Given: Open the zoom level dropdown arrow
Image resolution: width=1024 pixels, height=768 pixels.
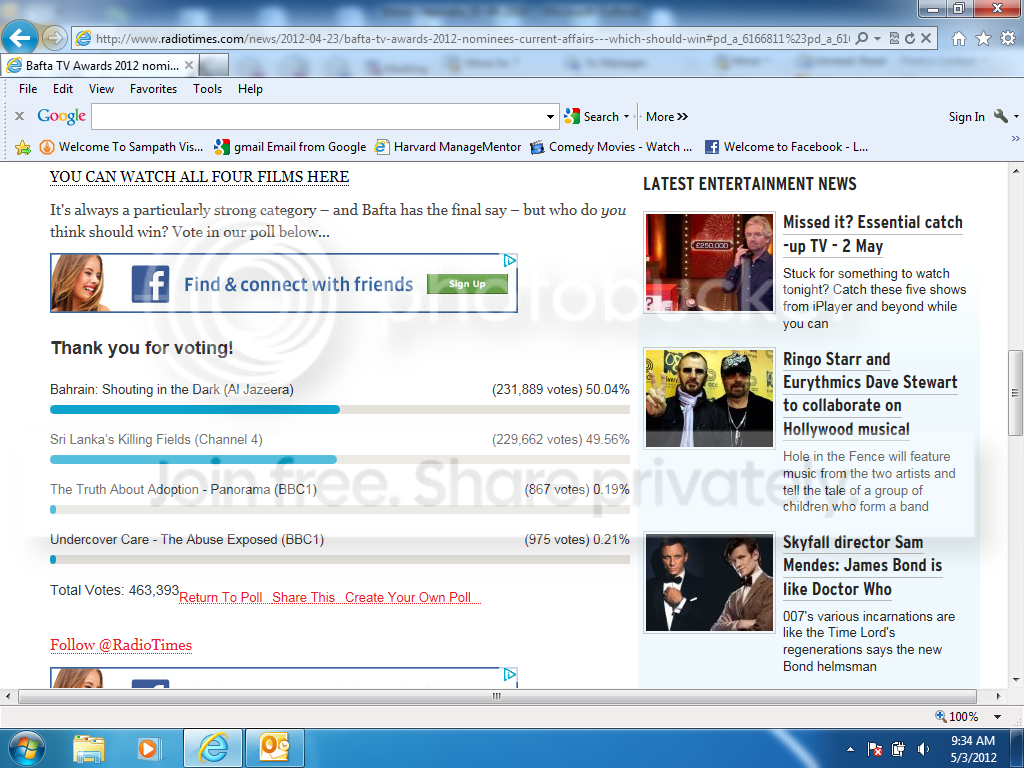Looking at the screenshot, I should [x=997, y=716].
